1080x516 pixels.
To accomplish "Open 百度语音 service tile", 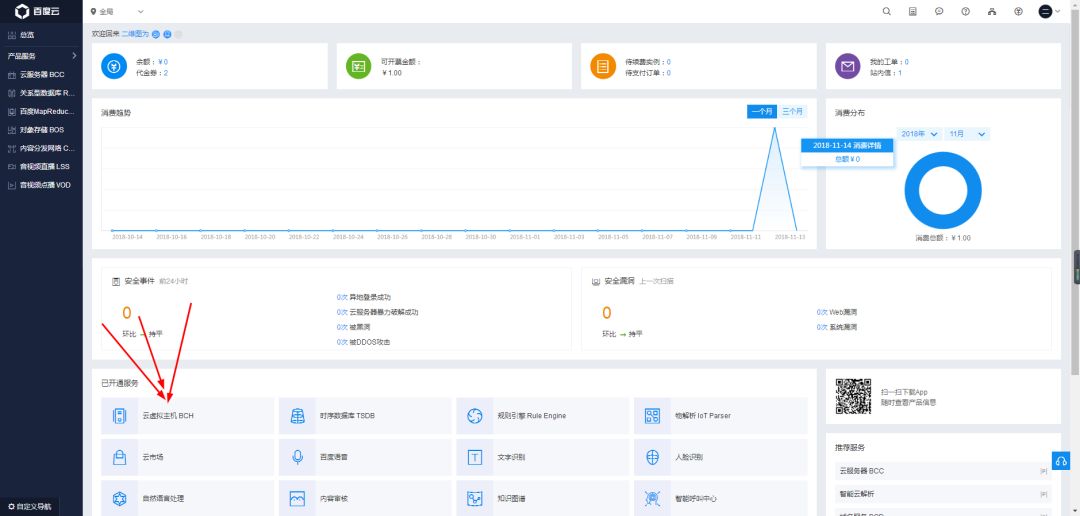I will click(364, 457).
